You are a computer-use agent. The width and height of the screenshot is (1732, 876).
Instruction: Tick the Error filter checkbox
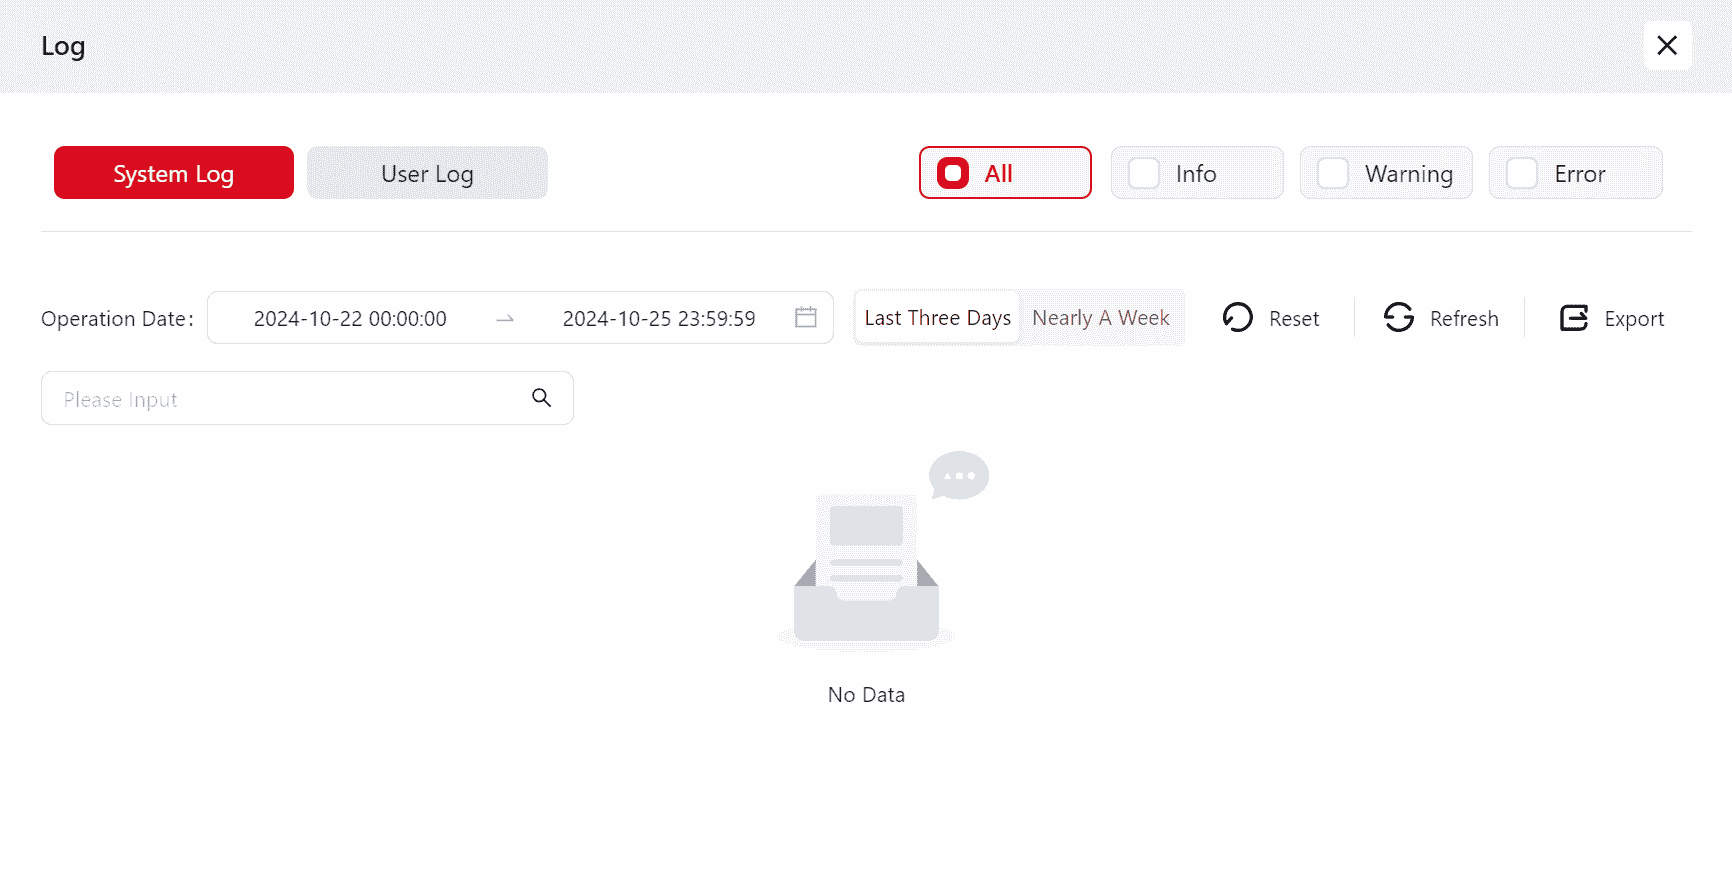click(1522, 174)
